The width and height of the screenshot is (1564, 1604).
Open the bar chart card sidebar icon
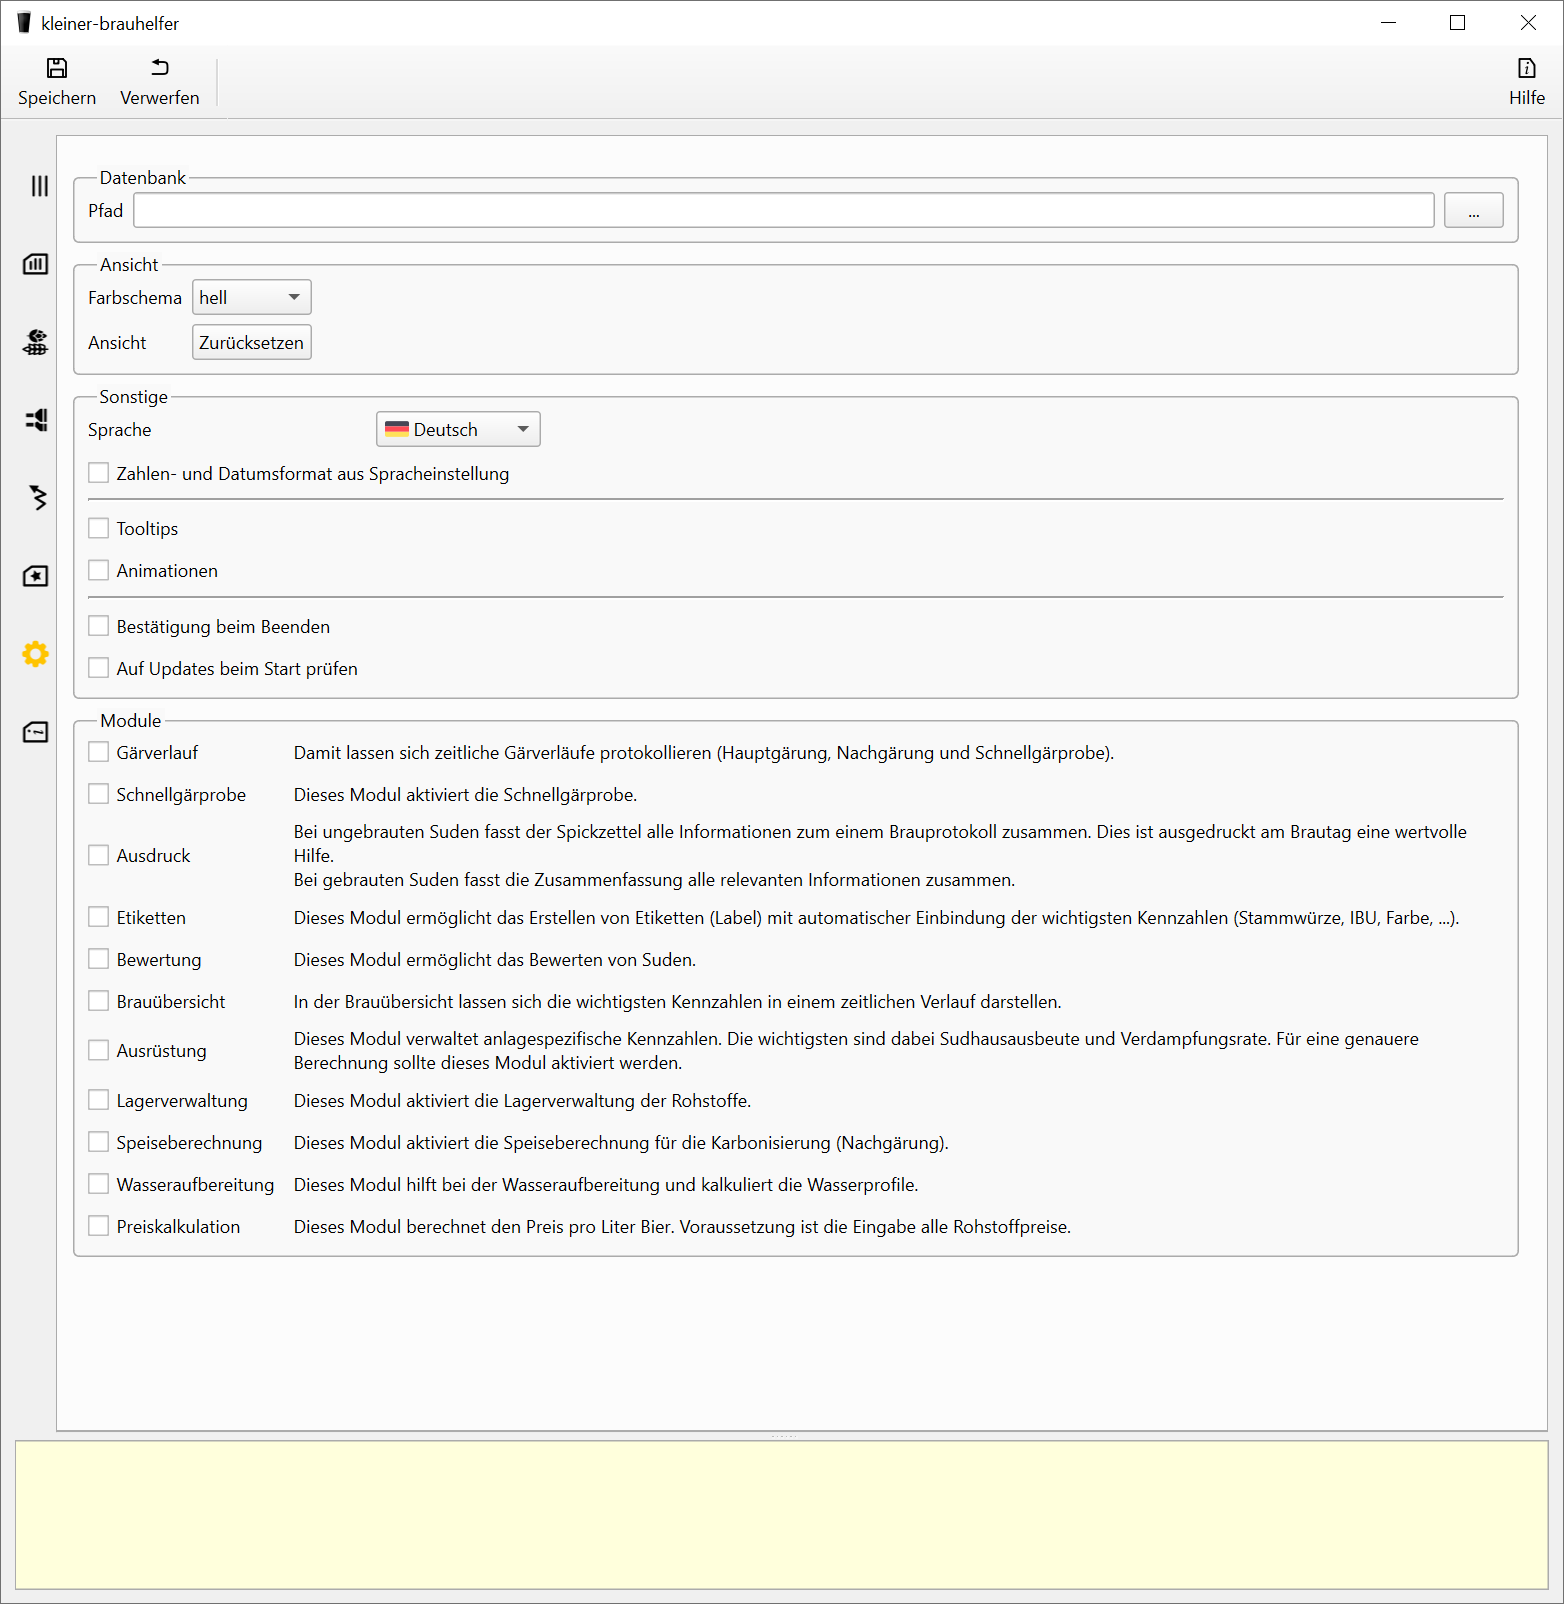(36, 264)
